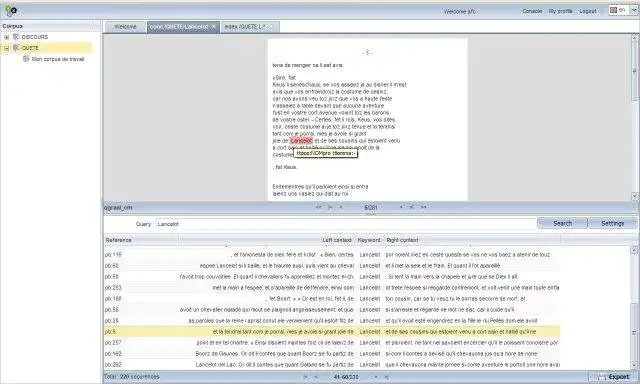
Task: Select the highlighted concordance row pb:5
Action: point(332,332)
